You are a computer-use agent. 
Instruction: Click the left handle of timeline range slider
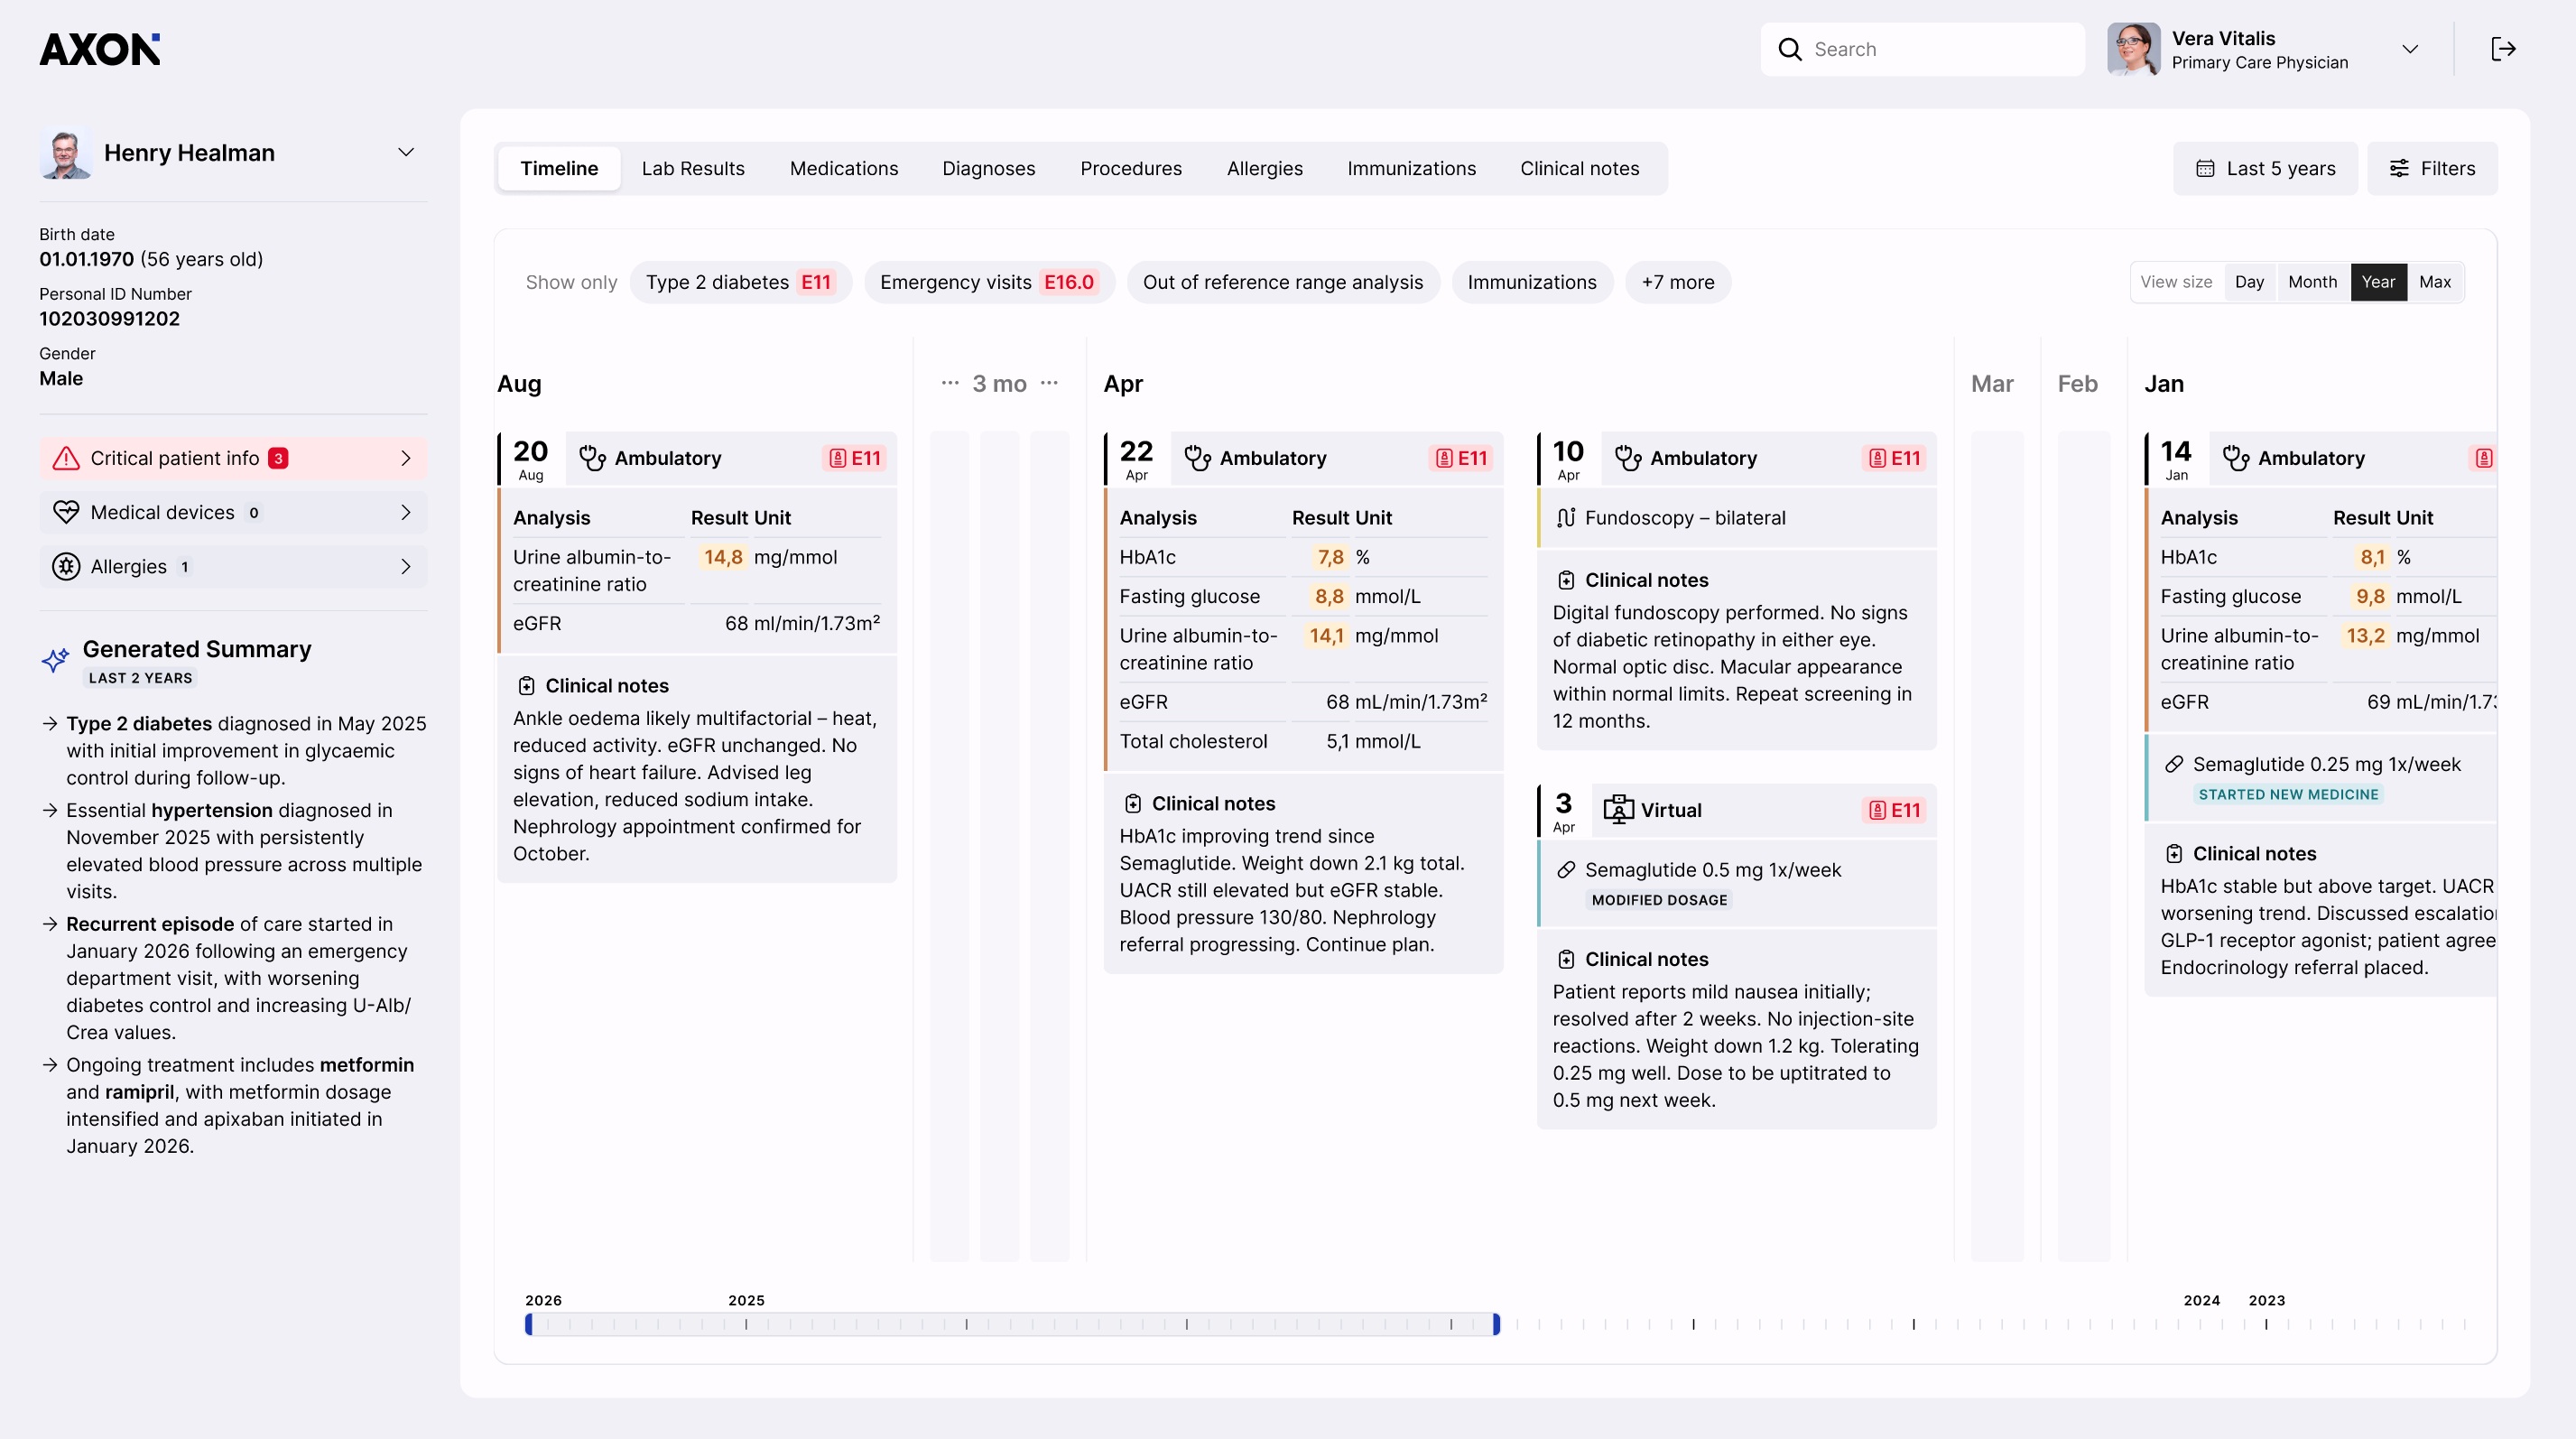529,1324
